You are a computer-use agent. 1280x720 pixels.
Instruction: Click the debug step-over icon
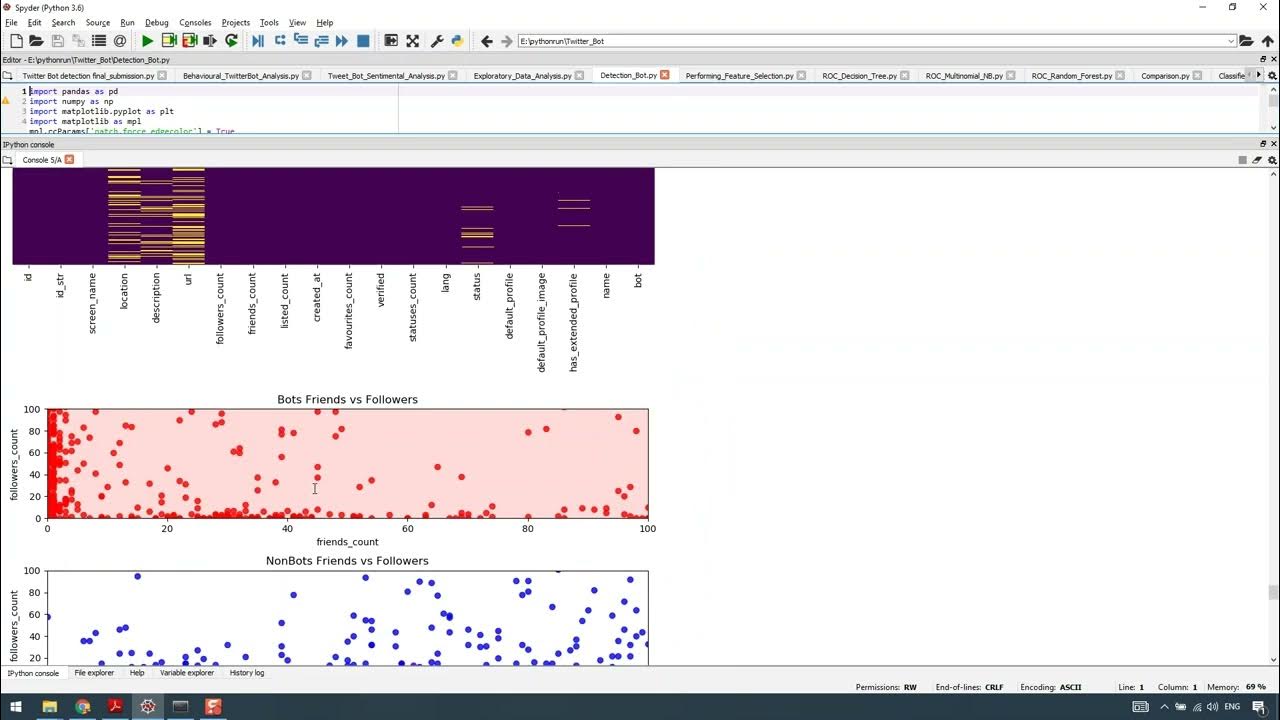pyautogui.click(x=280, y=41)
